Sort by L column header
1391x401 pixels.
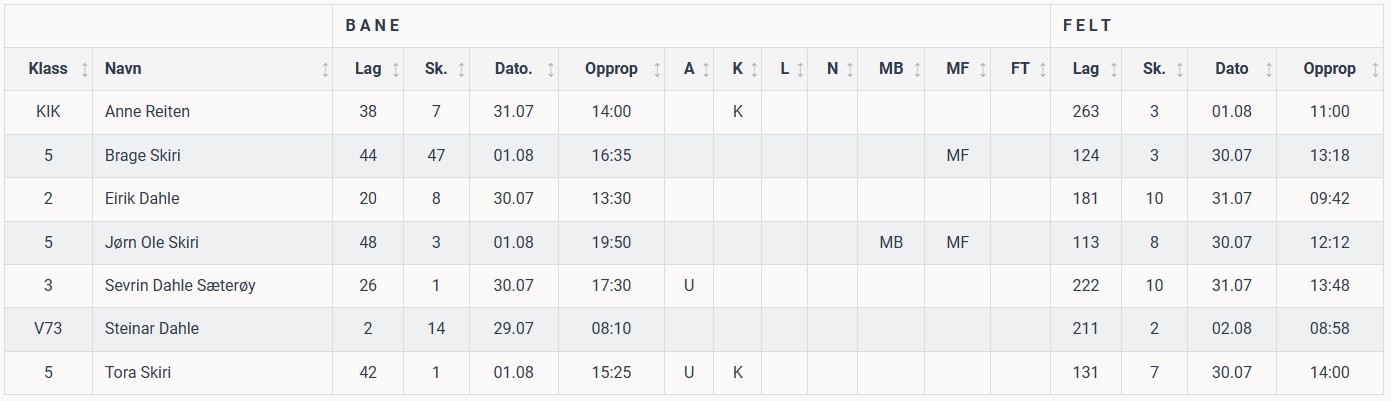click(784, 69)
